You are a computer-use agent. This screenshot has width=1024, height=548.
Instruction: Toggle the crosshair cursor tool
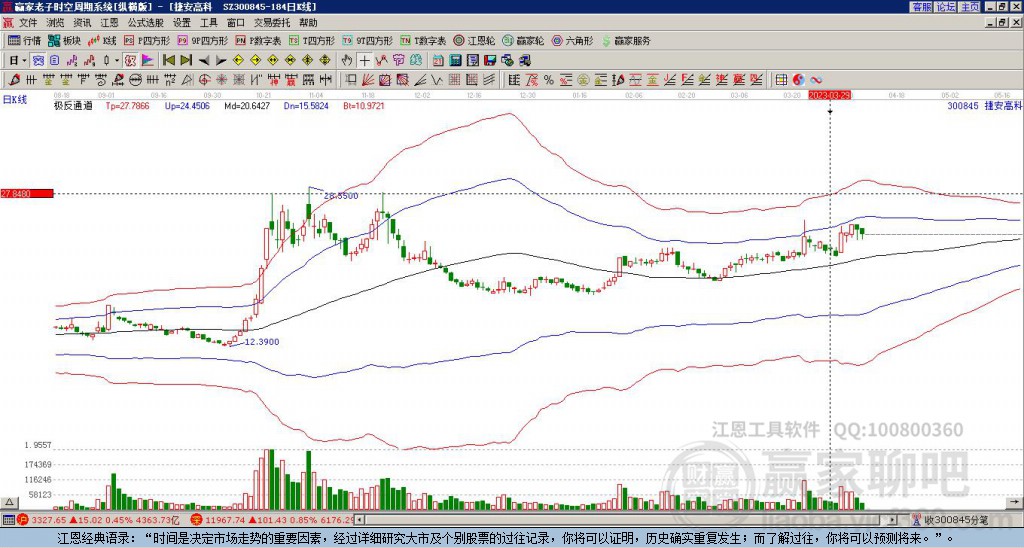coord(364,61)
